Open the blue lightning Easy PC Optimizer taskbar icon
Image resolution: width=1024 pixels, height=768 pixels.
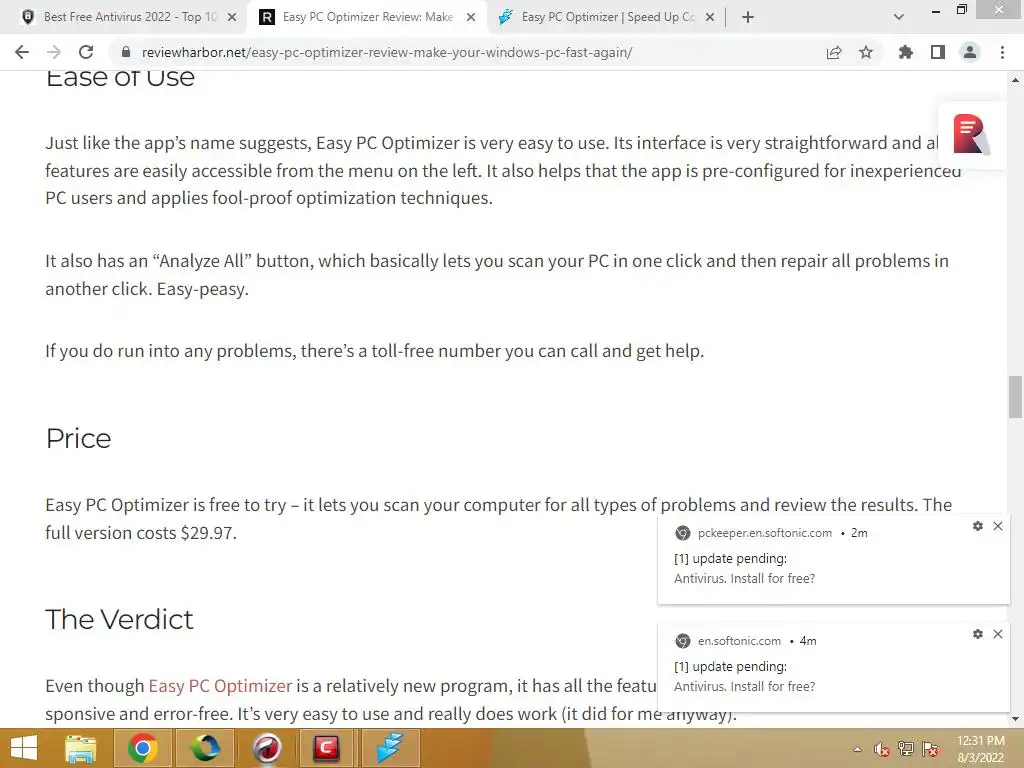[389, 748]
